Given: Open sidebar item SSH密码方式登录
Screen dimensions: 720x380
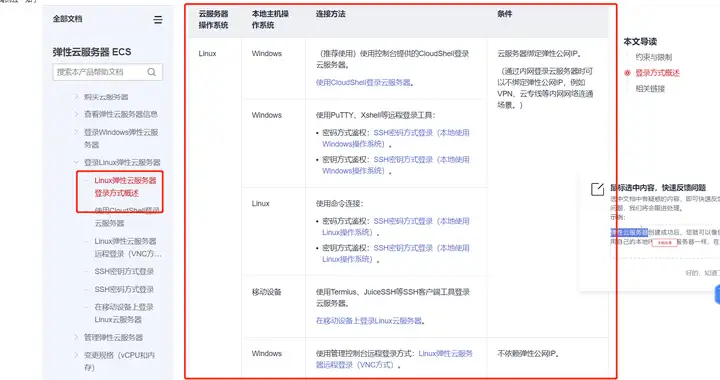Looking at the screenshot, I should [x=124, y=290].
